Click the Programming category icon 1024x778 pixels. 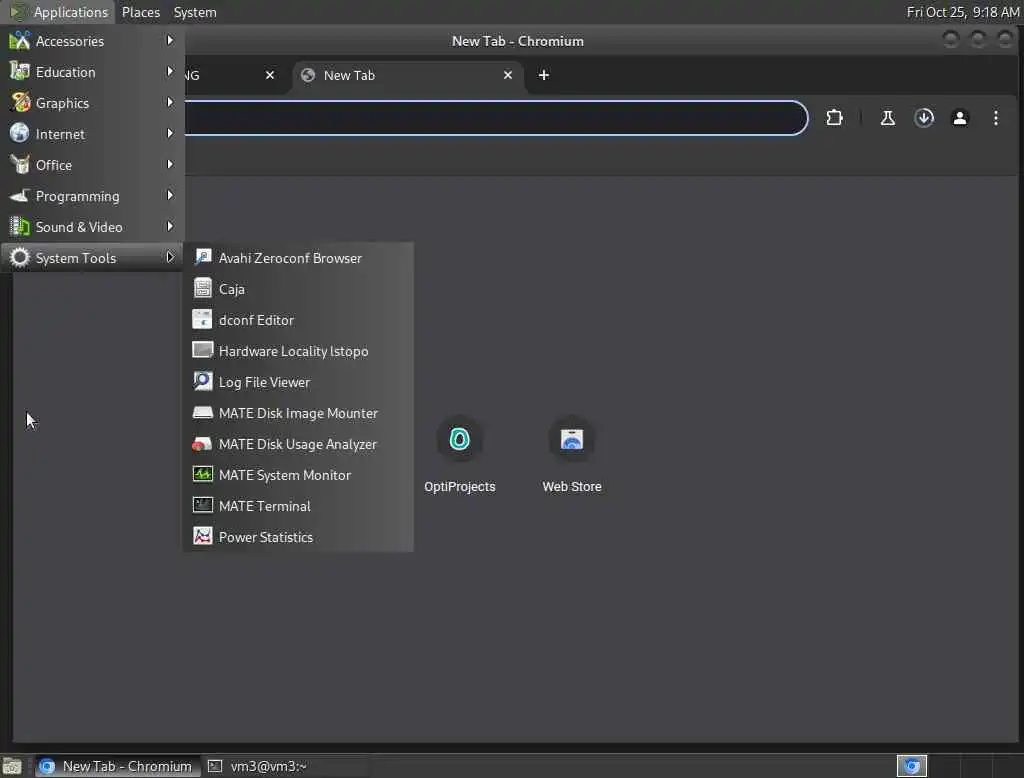[20, 195]
